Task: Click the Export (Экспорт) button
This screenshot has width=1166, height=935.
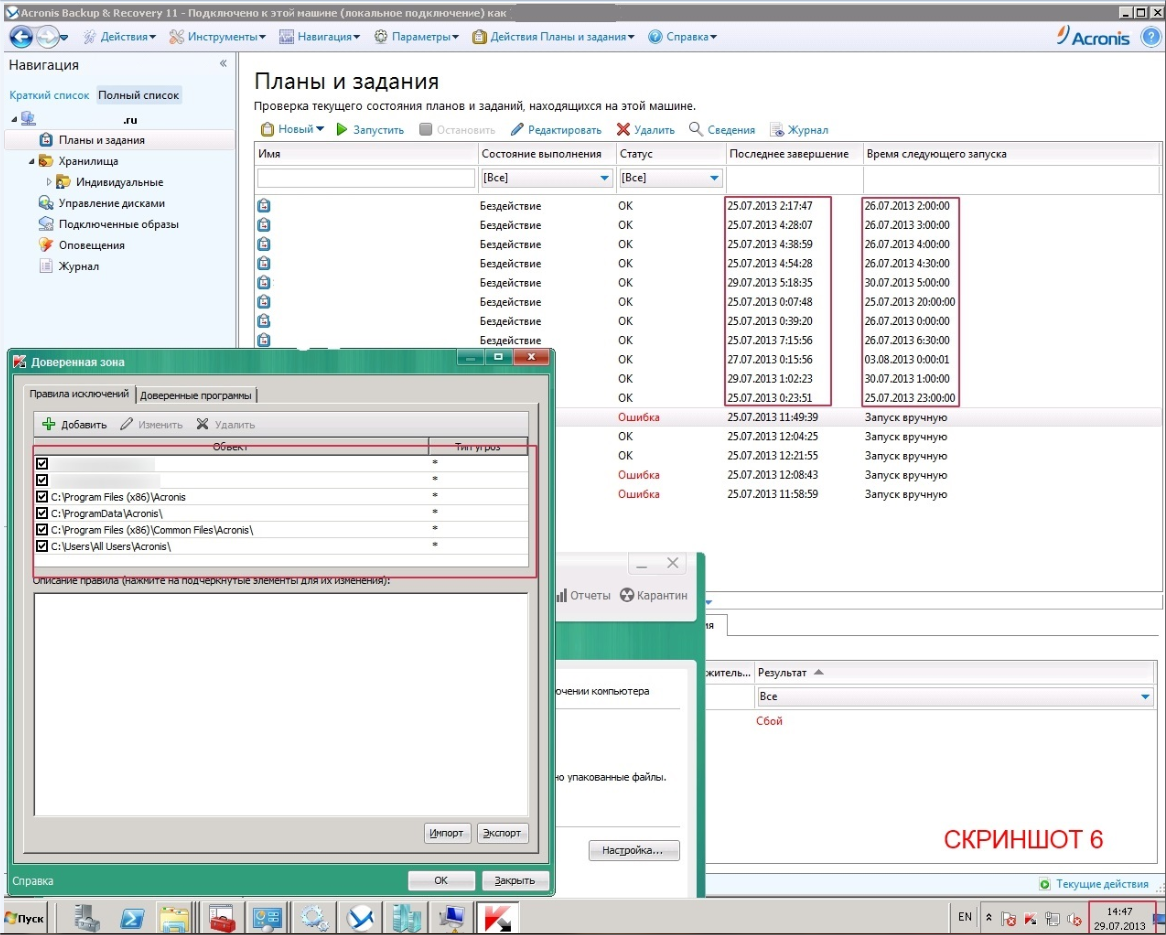Action: (x=502, y=833)
